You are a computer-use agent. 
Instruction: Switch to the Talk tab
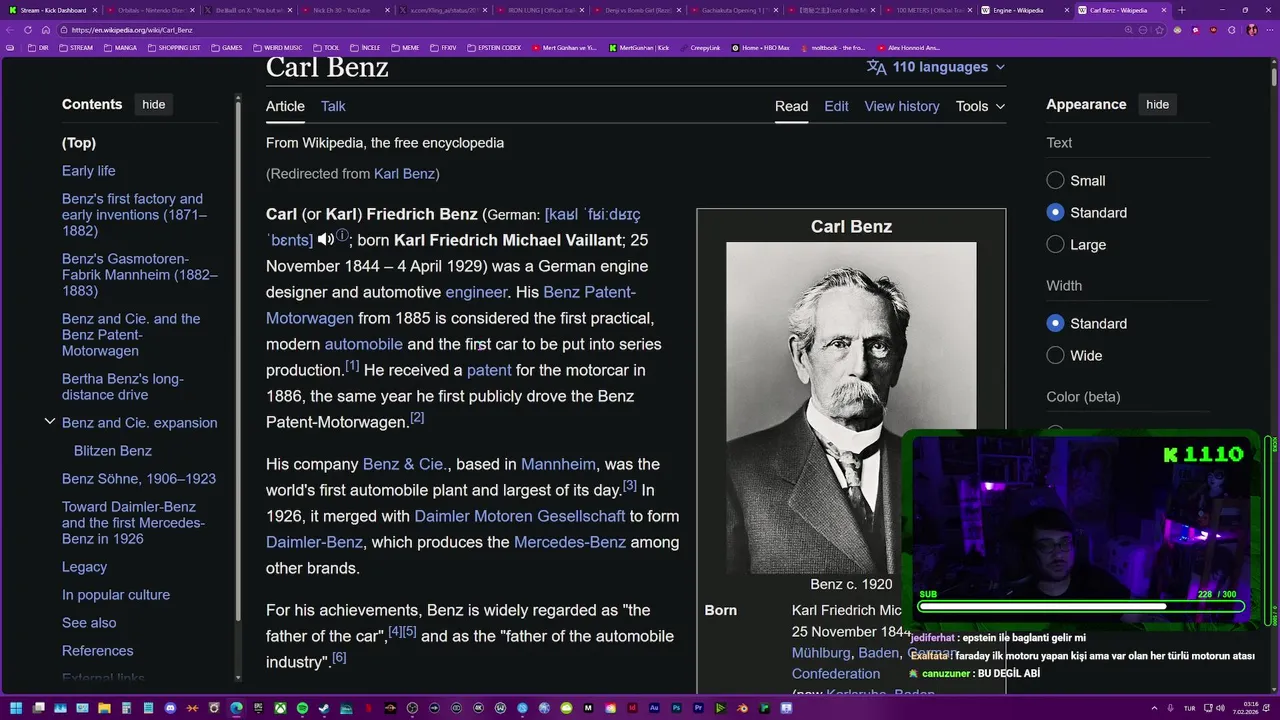click(333, 106)
